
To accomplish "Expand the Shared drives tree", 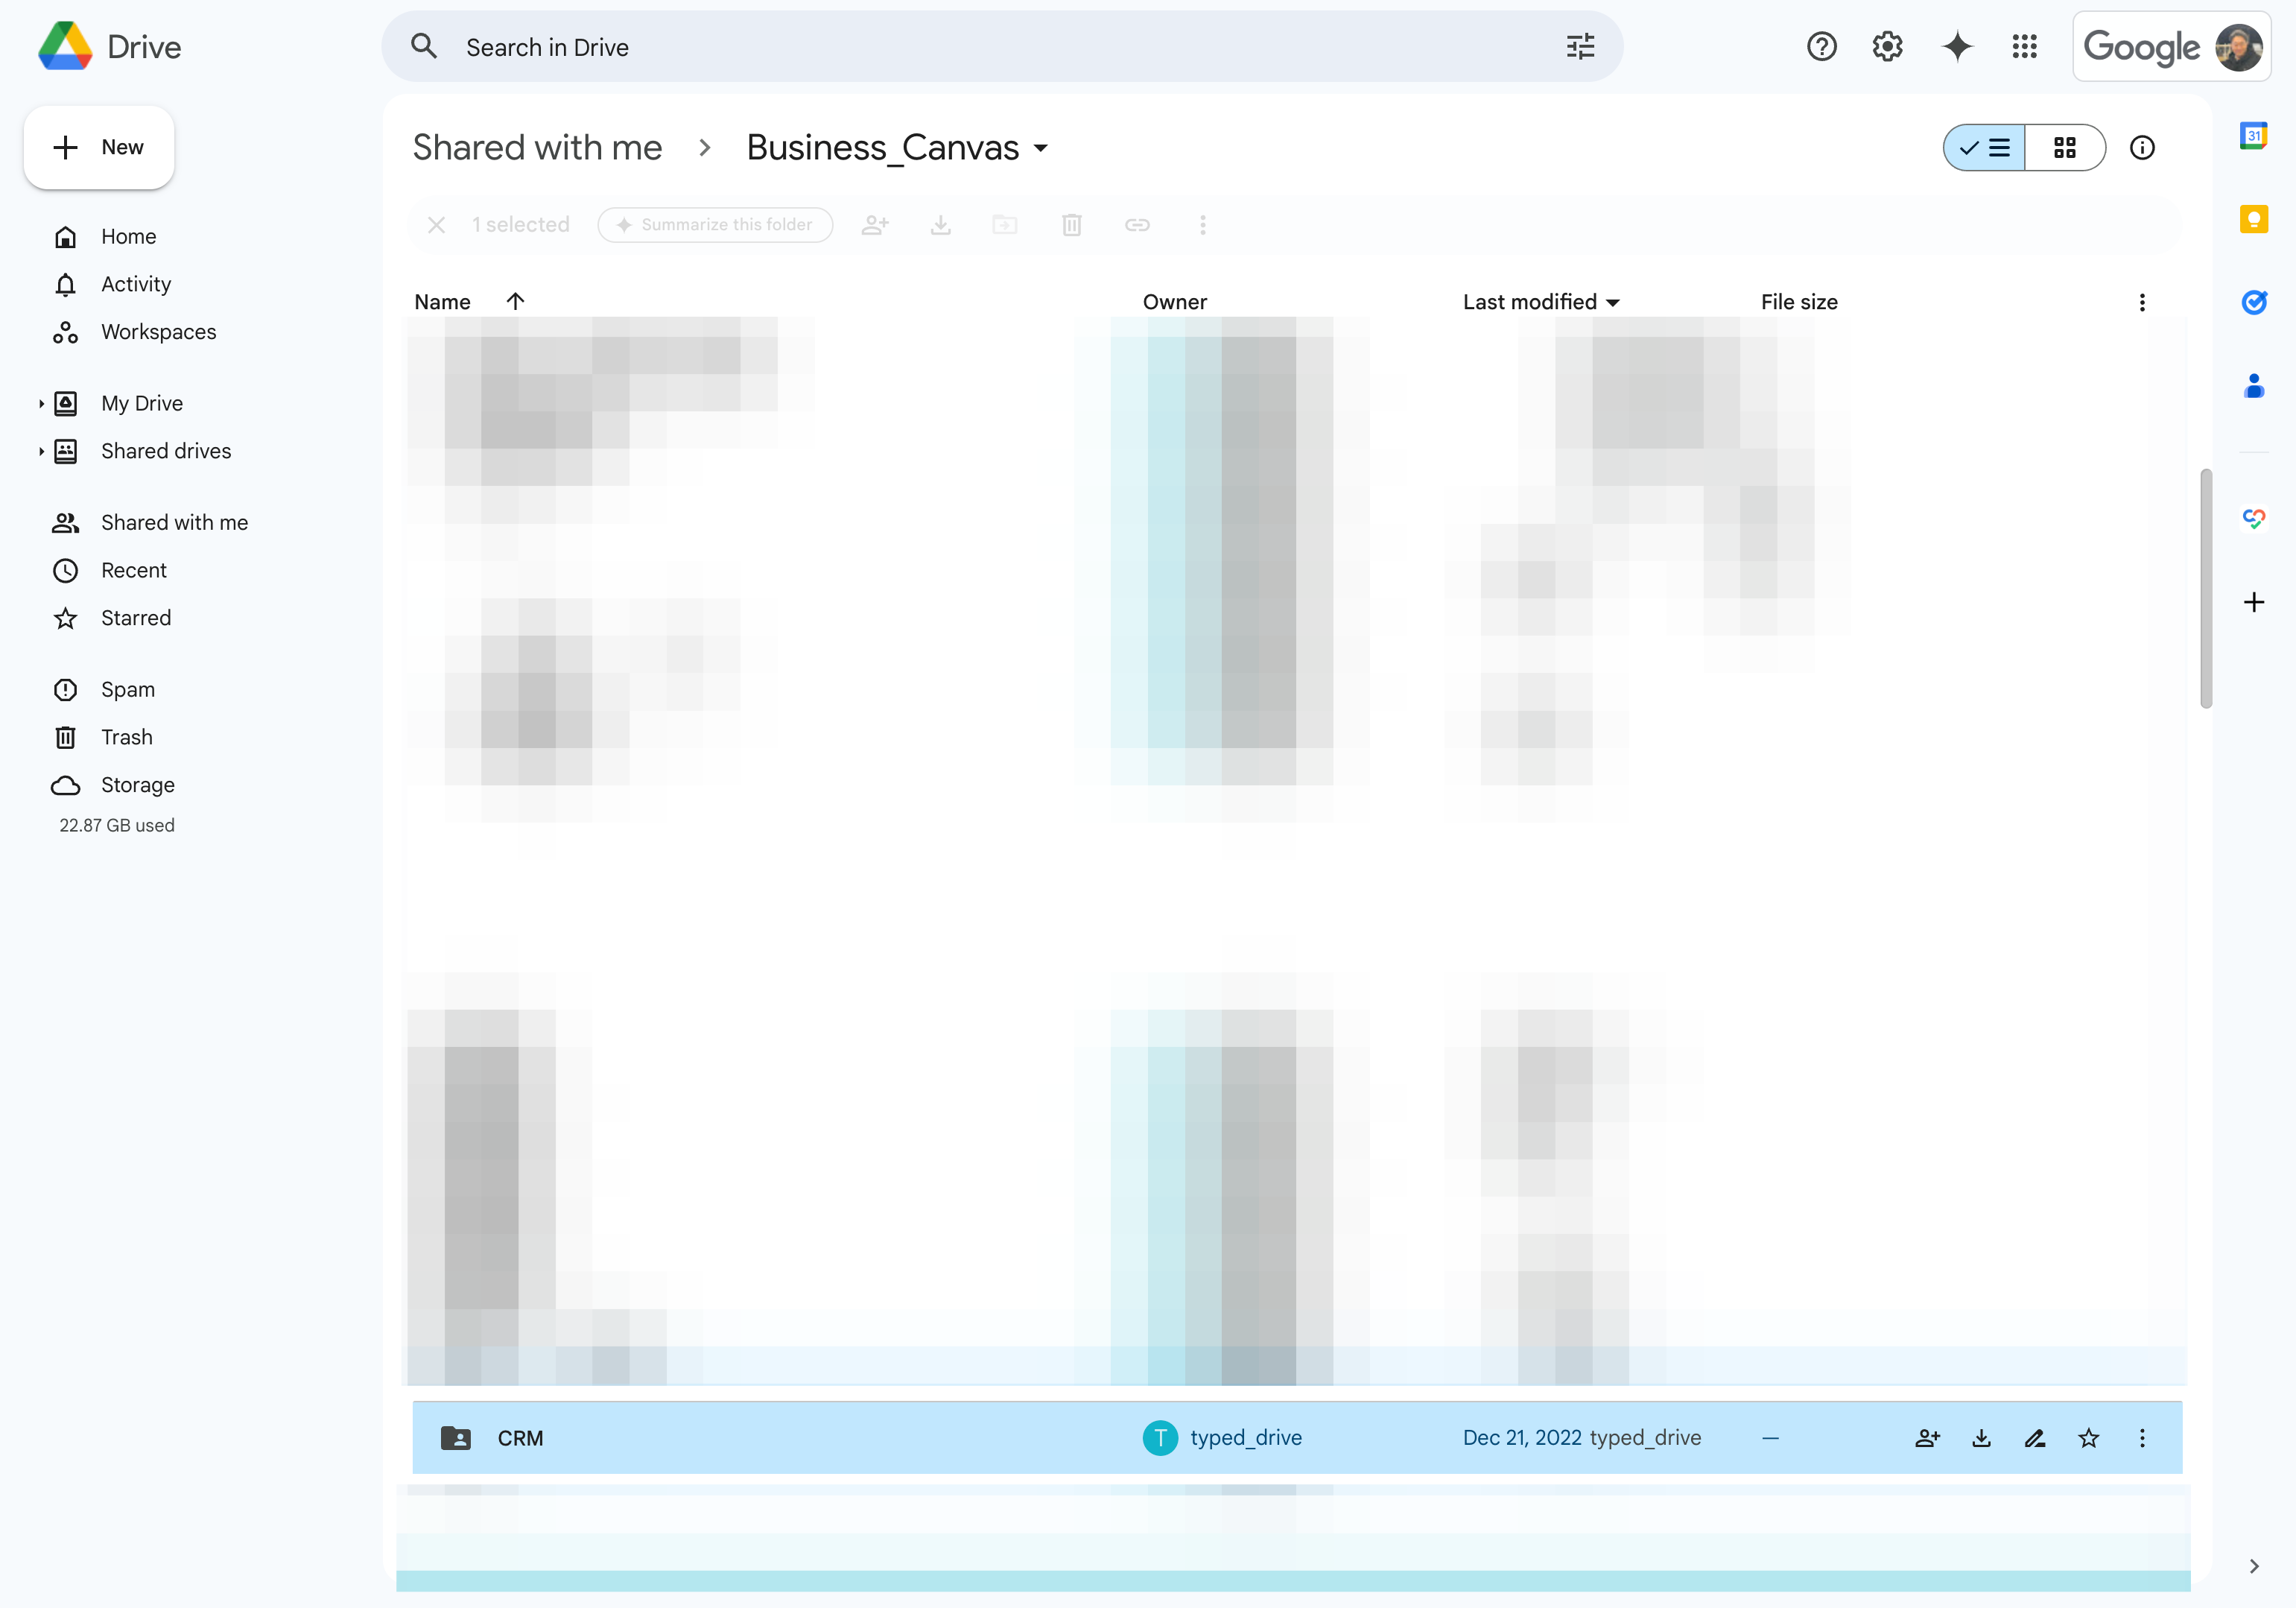I will [41, 452].
